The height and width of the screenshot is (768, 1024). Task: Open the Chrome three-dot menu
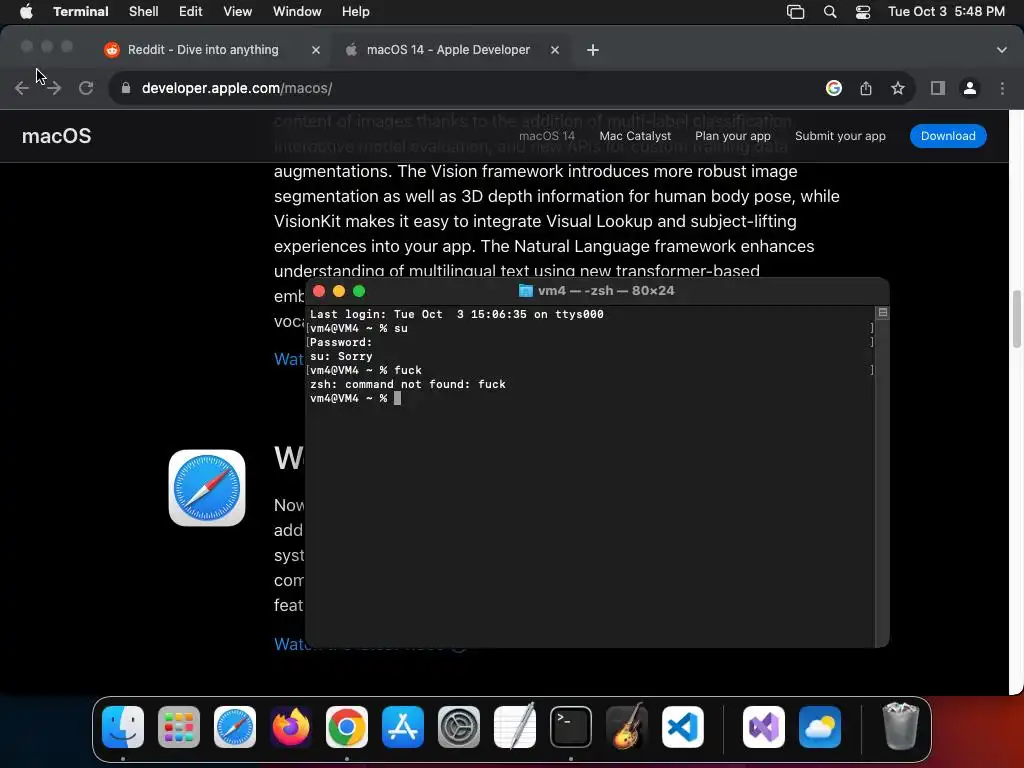coord(1002,88)
